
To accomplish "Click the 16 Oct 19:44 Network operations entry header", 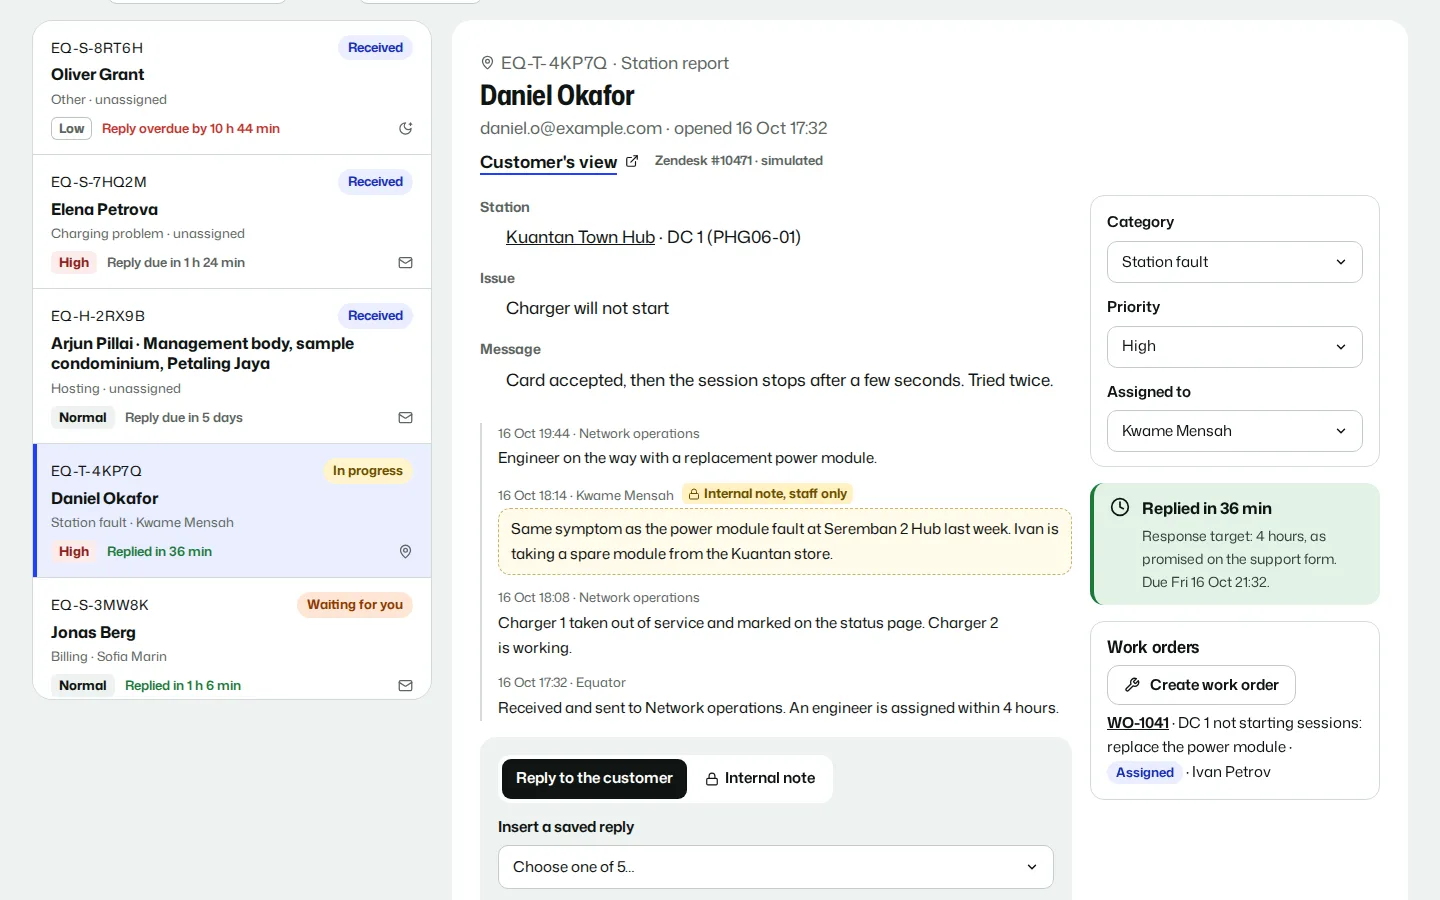I will (598, 433).
